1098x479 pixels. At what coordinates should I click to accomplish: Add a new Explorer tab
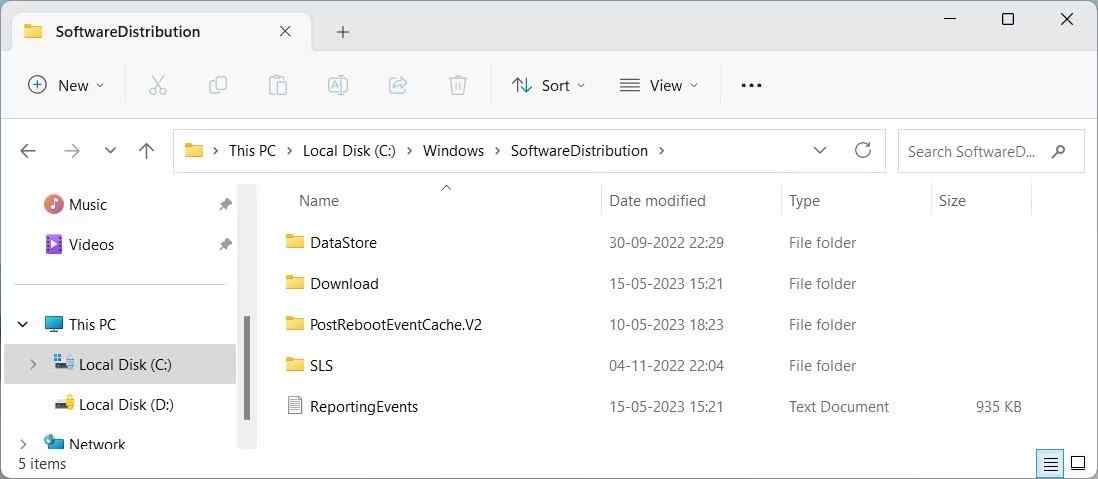[x=342, y=32]
